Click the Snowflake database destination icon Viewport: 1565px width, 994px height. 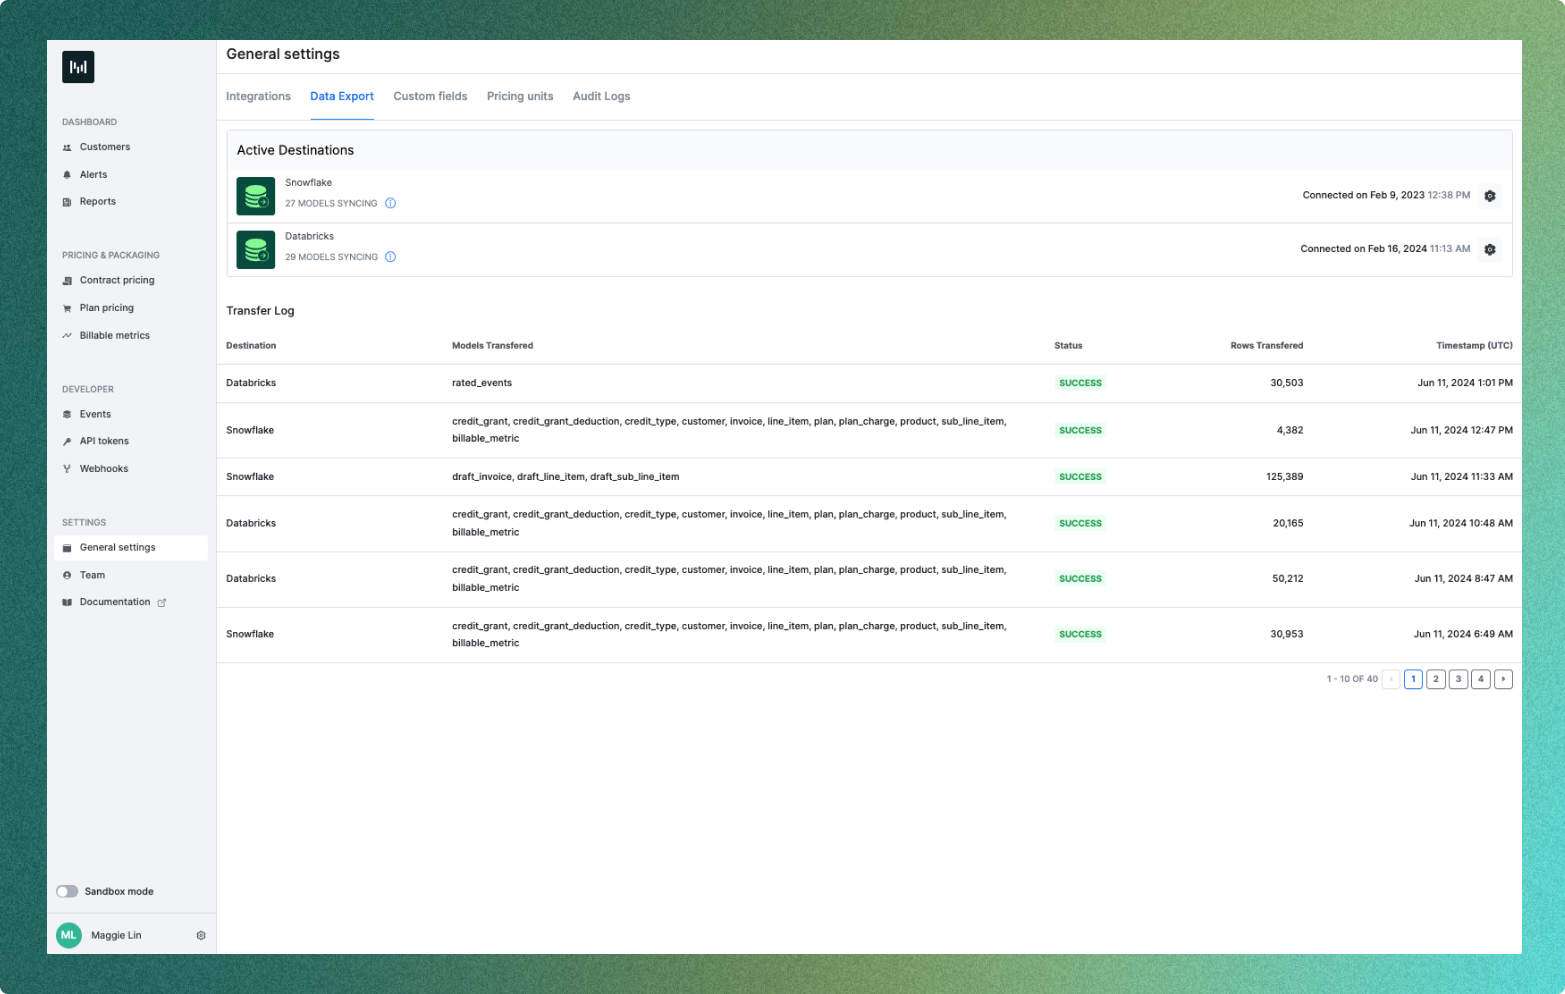[x=256, y=196]
